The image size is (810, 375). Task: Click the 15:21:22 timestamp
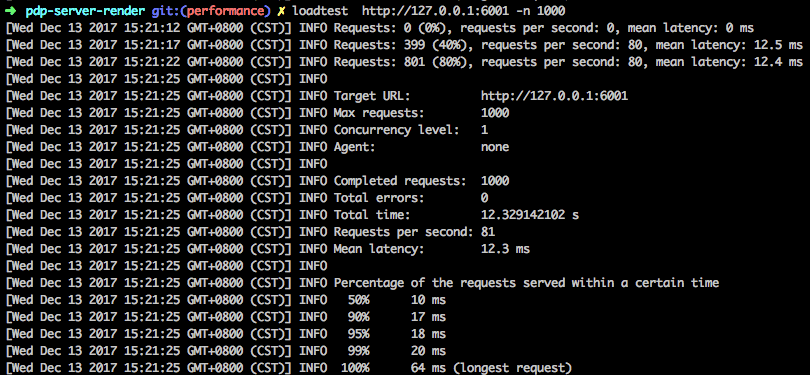click(152, 61)
